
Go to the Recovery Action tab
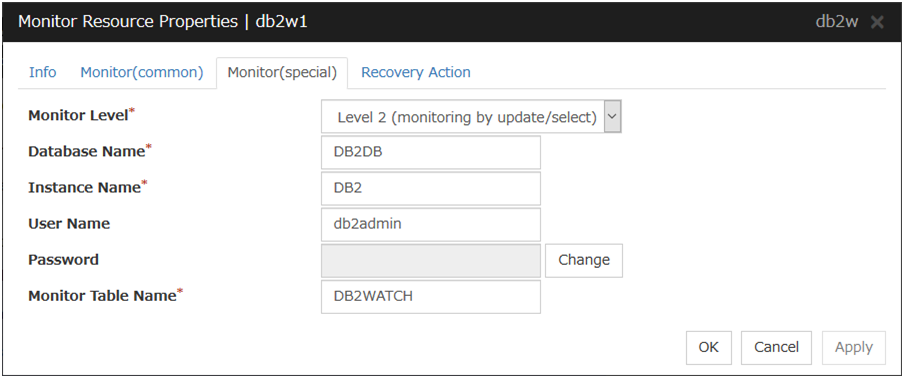tap(416, 73)
